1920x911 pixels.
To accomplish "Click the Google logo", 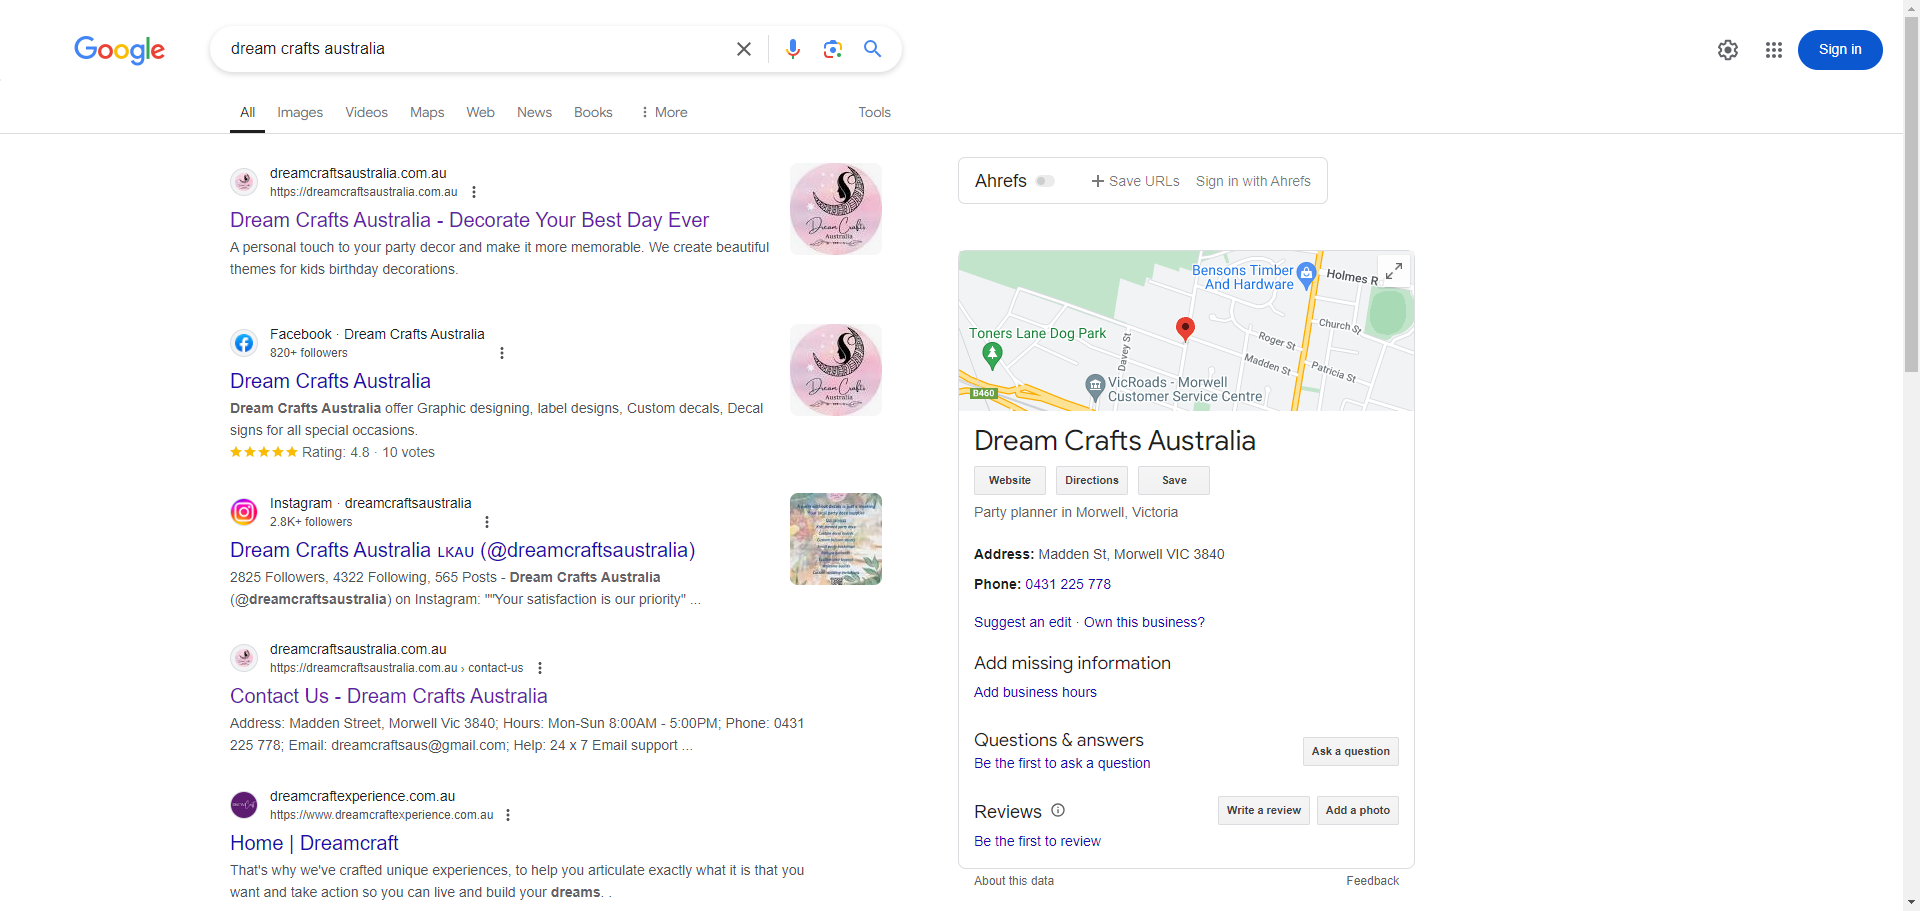I will pos(119,49).
